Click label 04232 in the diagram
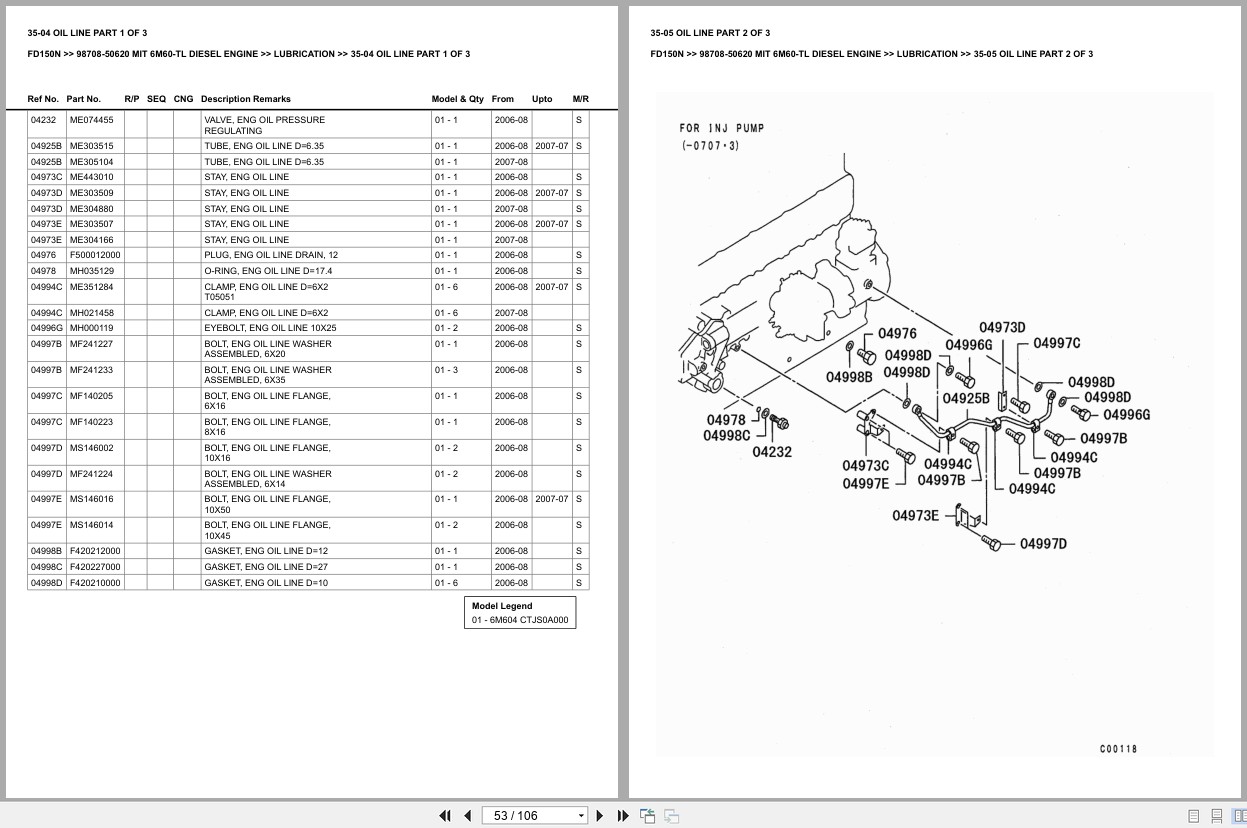1247x828 pixels. click(x=772, y=452)
